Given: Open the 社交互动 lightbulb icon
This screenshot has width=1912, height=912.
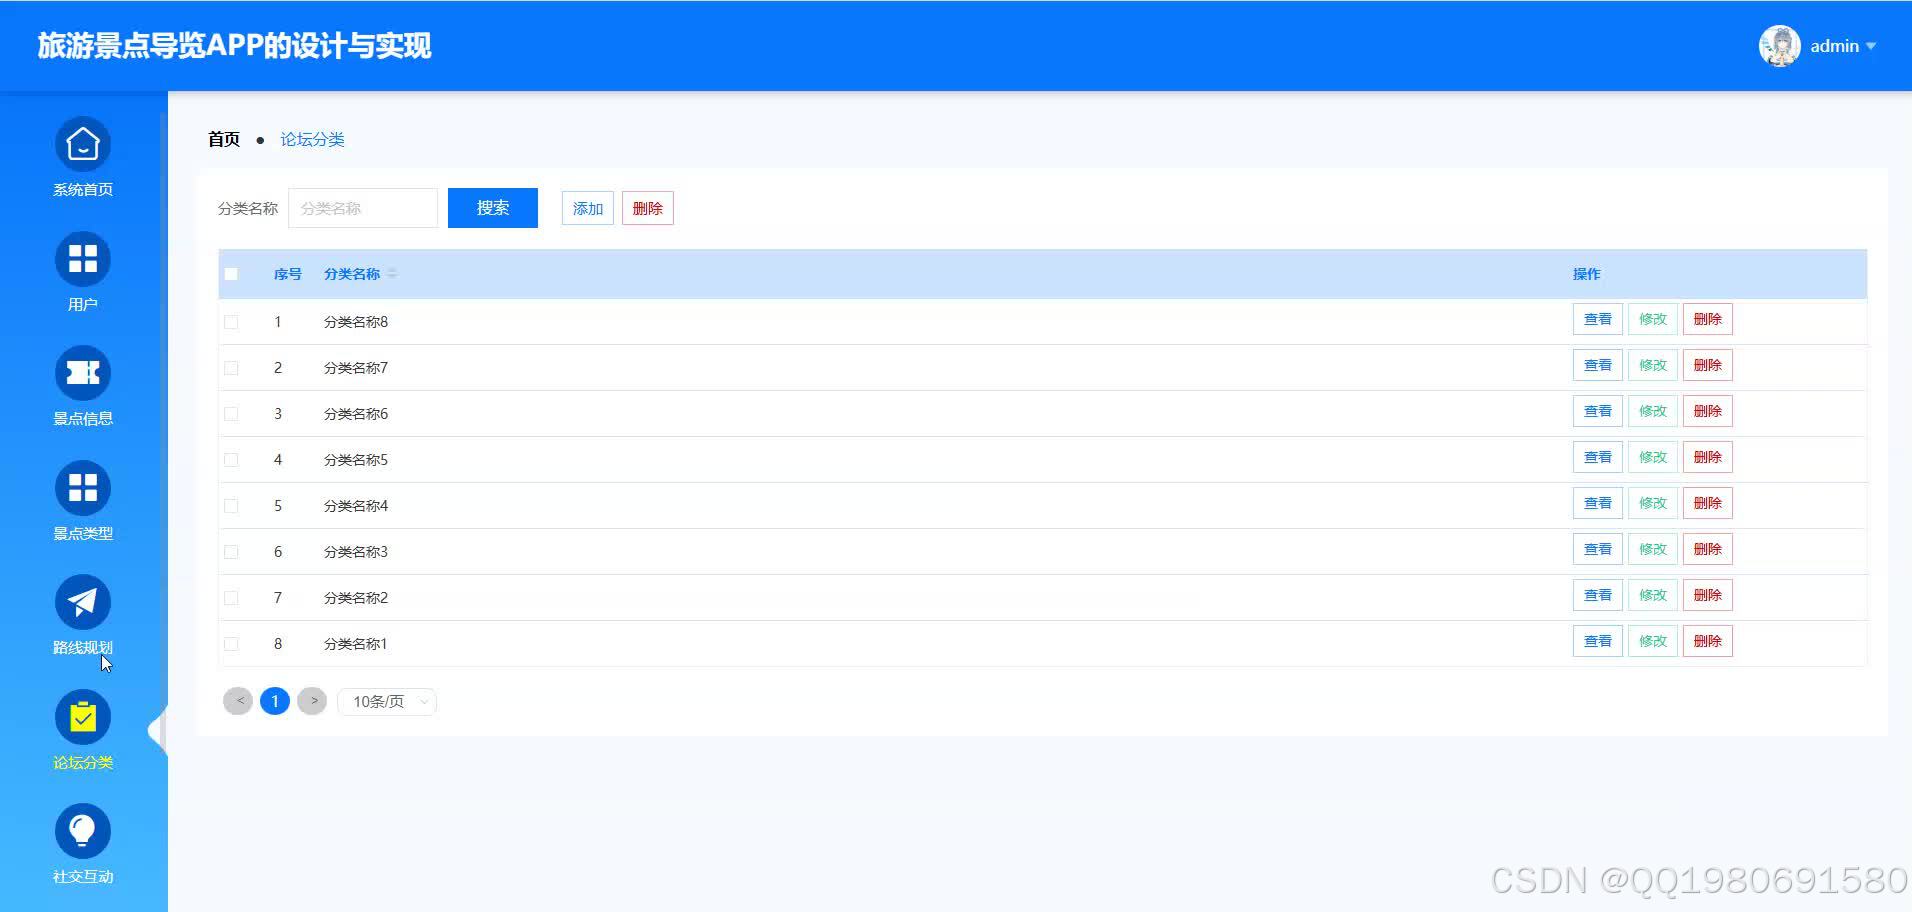Looking at the screenshot, I should click(x=83, y=831).
